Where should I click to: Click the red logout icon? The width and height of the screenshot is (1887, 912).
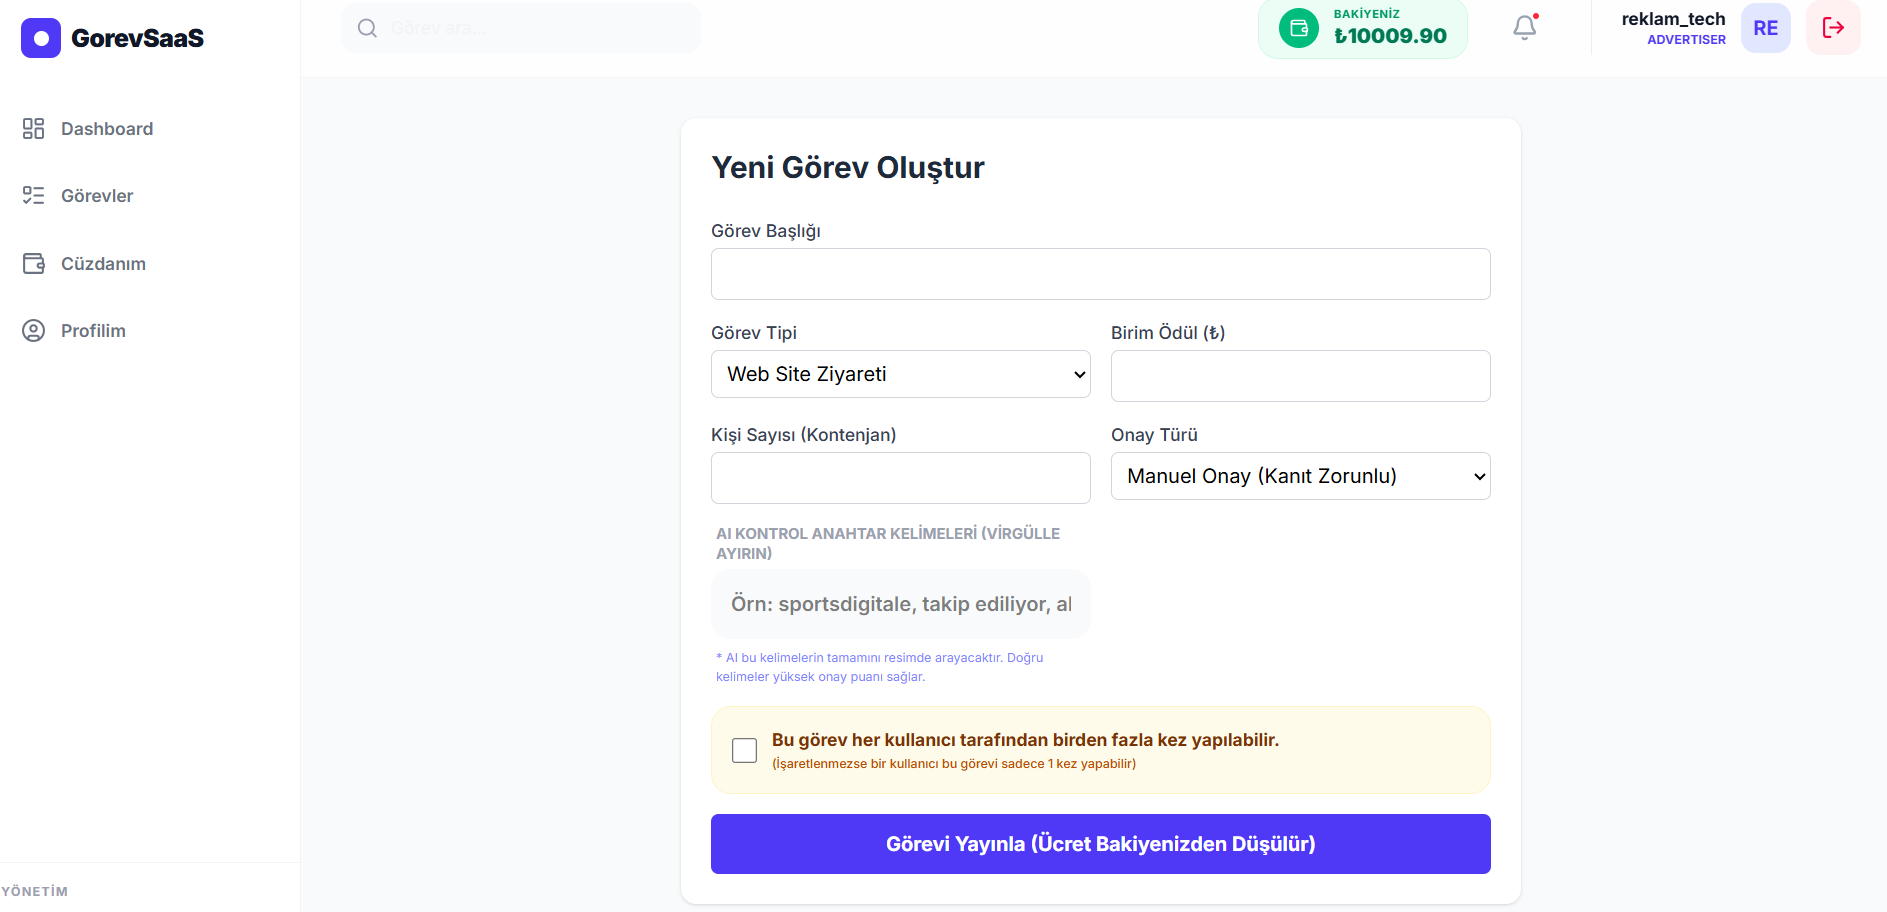[x=1832, y=28]
